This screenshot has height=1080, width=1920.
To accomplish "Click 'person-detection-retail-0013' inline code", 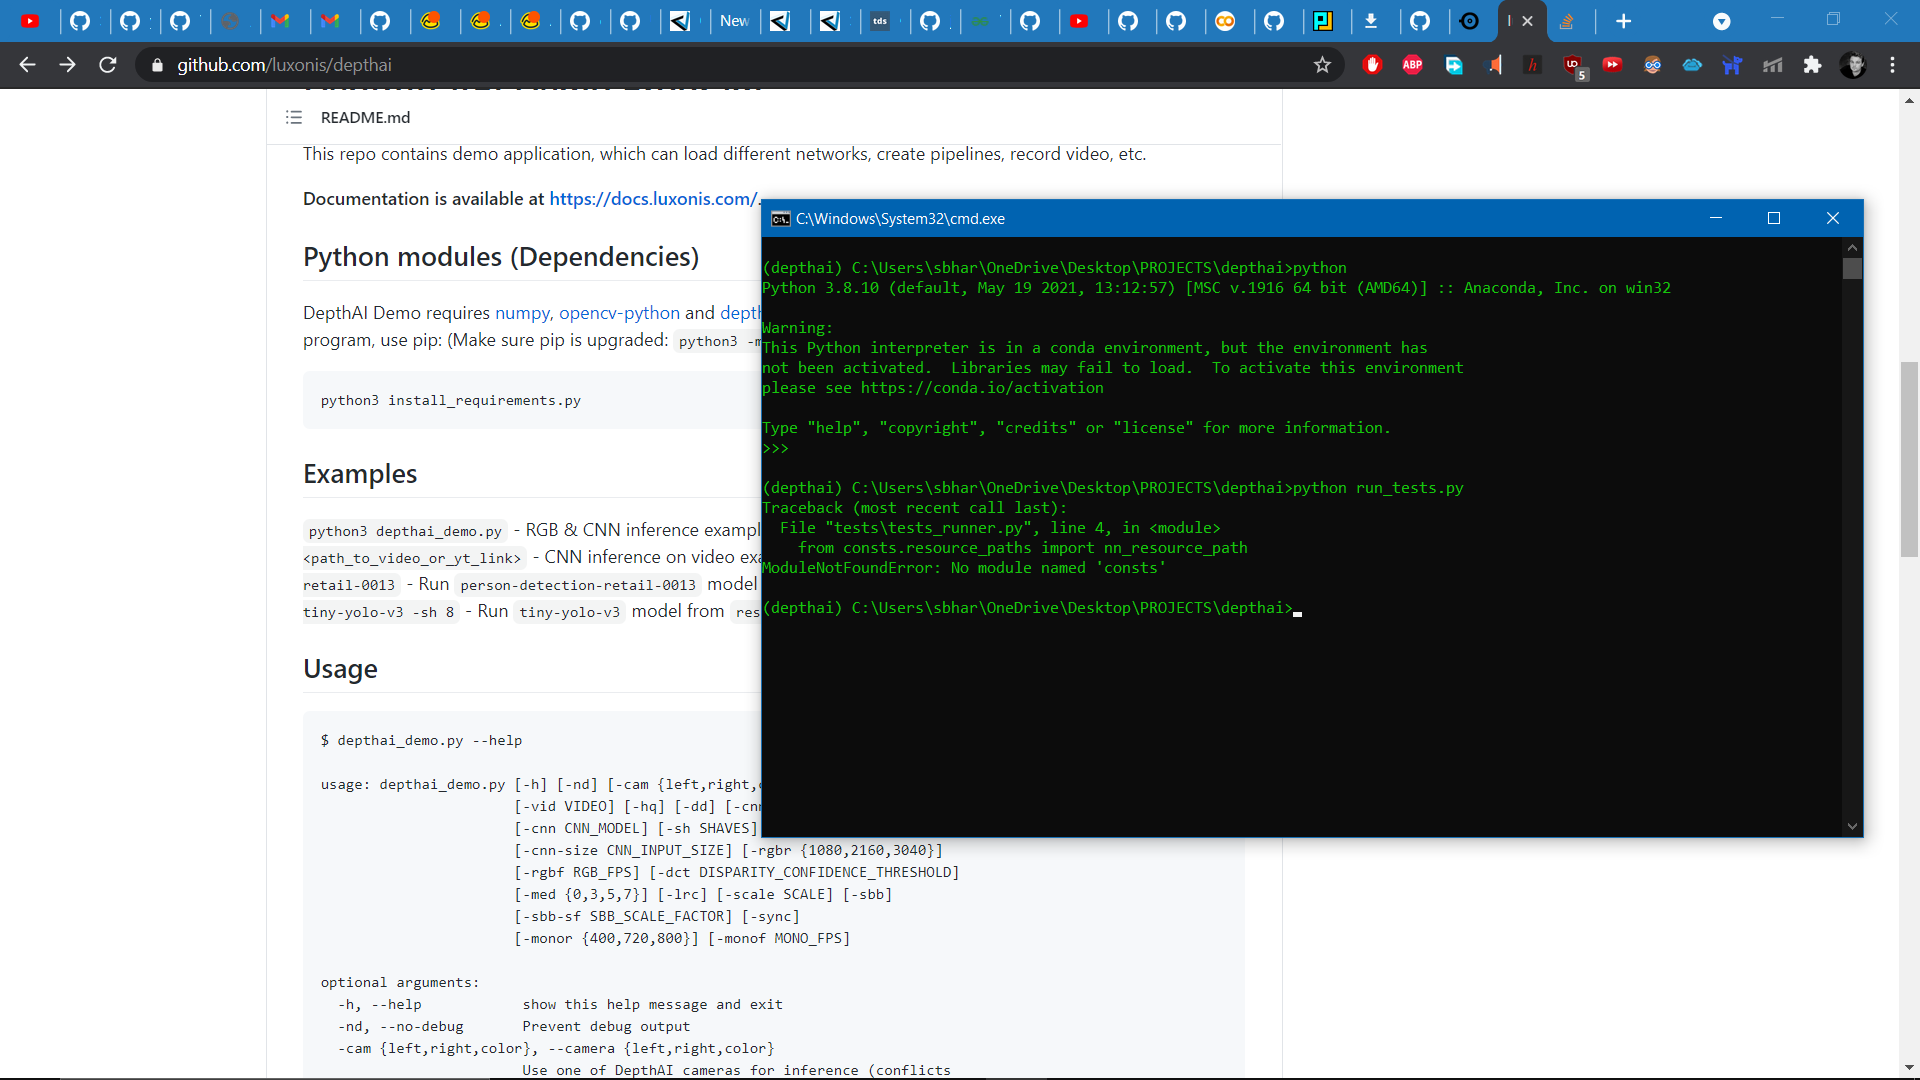I will click(578, 585).
